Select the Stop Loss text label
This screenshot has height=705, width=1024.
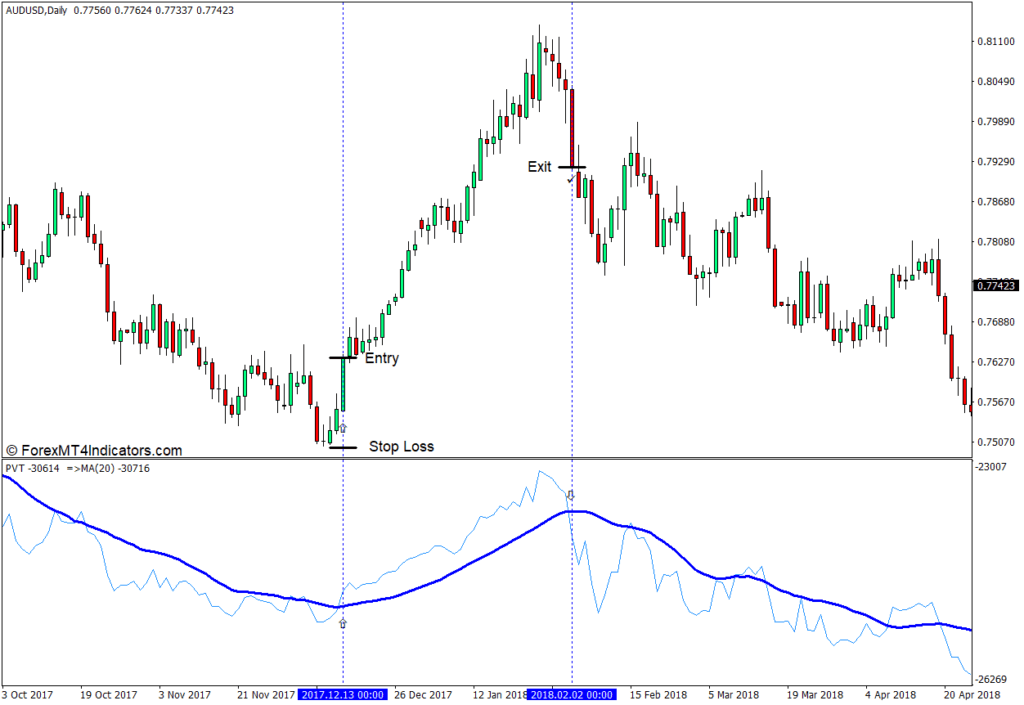pyautogui.click(x=401, y=447)
